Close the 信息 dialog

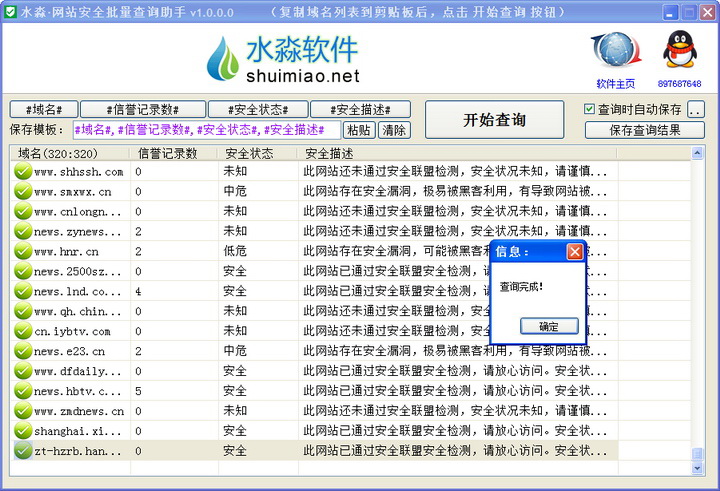[574, 251]
